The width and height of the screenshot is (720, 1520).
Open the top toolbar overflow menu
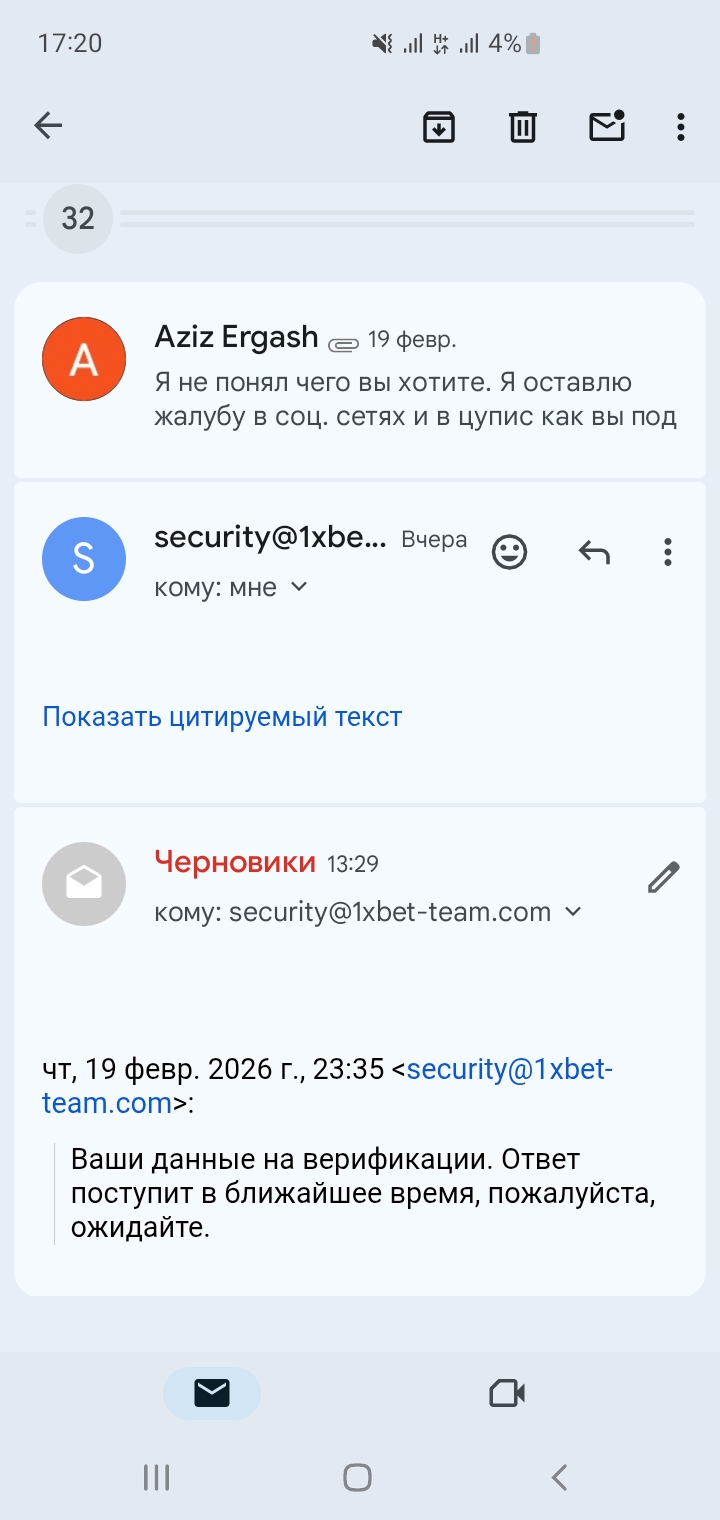[x=680, y=127]
